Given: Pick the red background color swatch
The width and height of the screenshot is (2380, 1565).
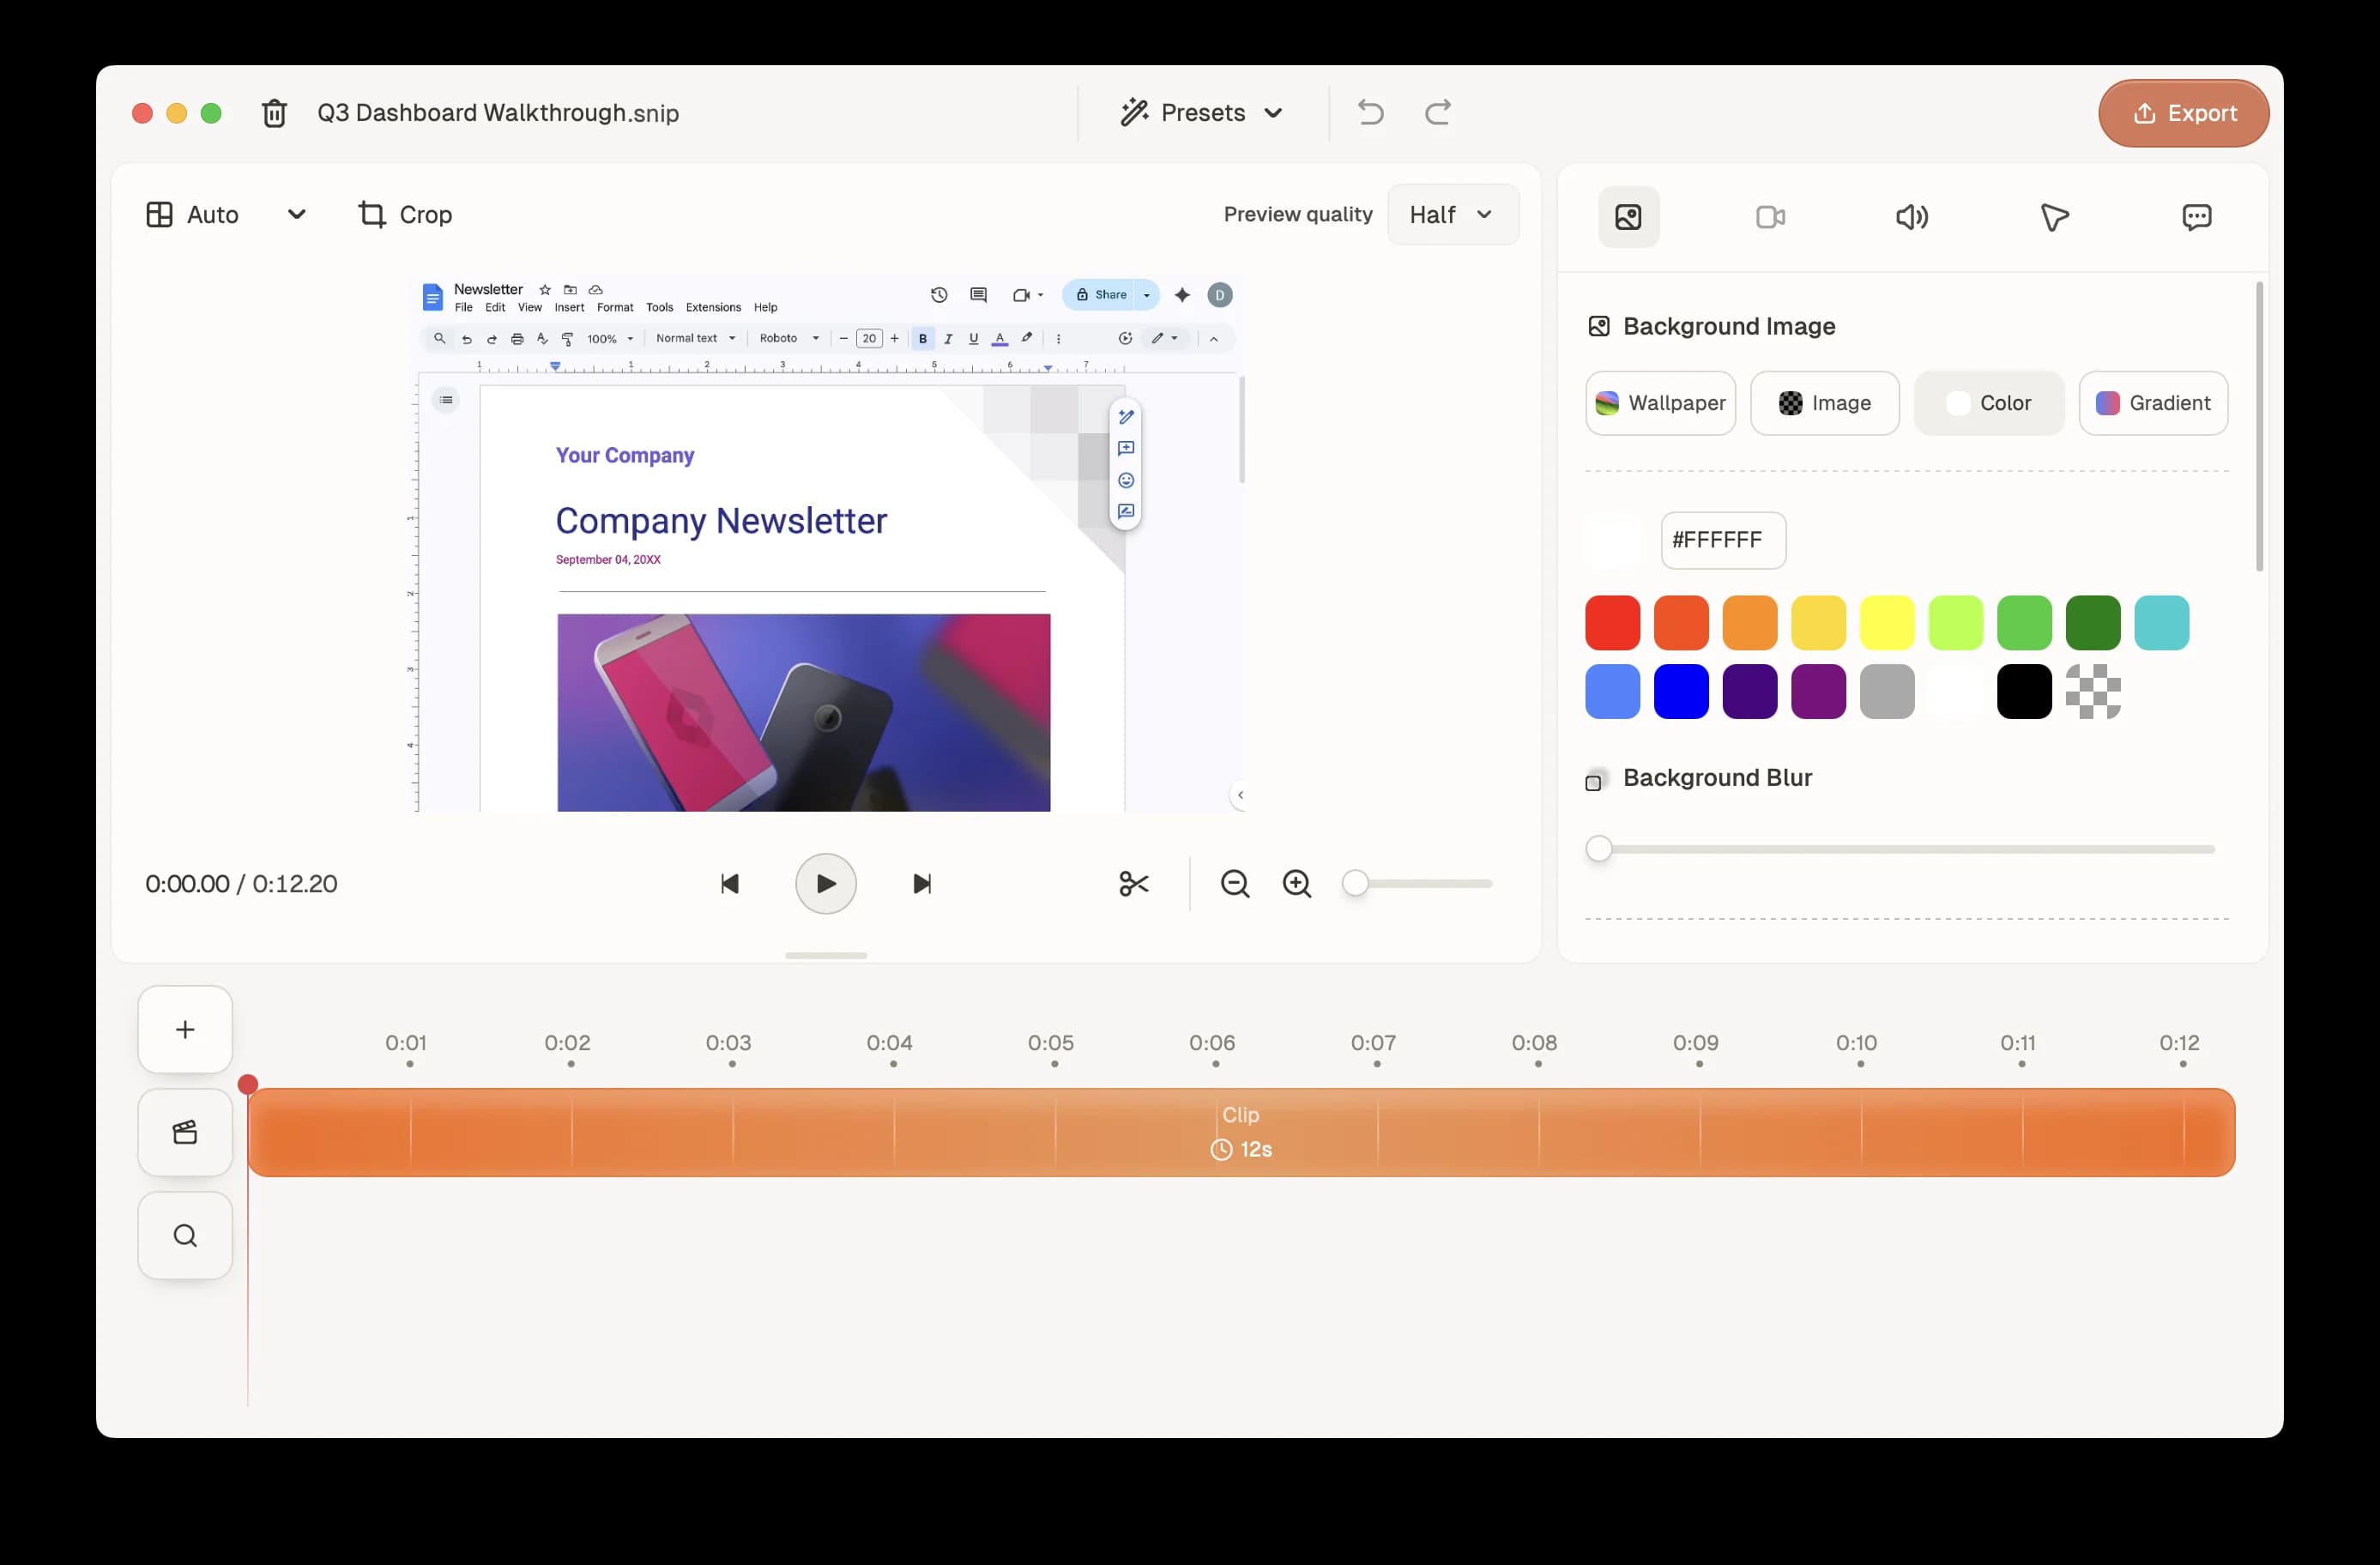Looking at the screenshot, I should click(x=1611, y=622).
